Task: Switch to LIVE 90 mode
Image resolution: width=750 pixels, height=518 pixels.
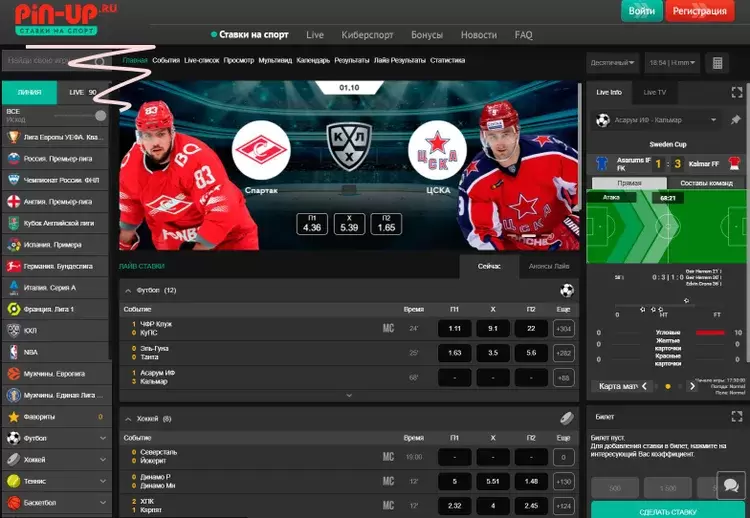Action: pyautogui.click(x=82, y=92)
